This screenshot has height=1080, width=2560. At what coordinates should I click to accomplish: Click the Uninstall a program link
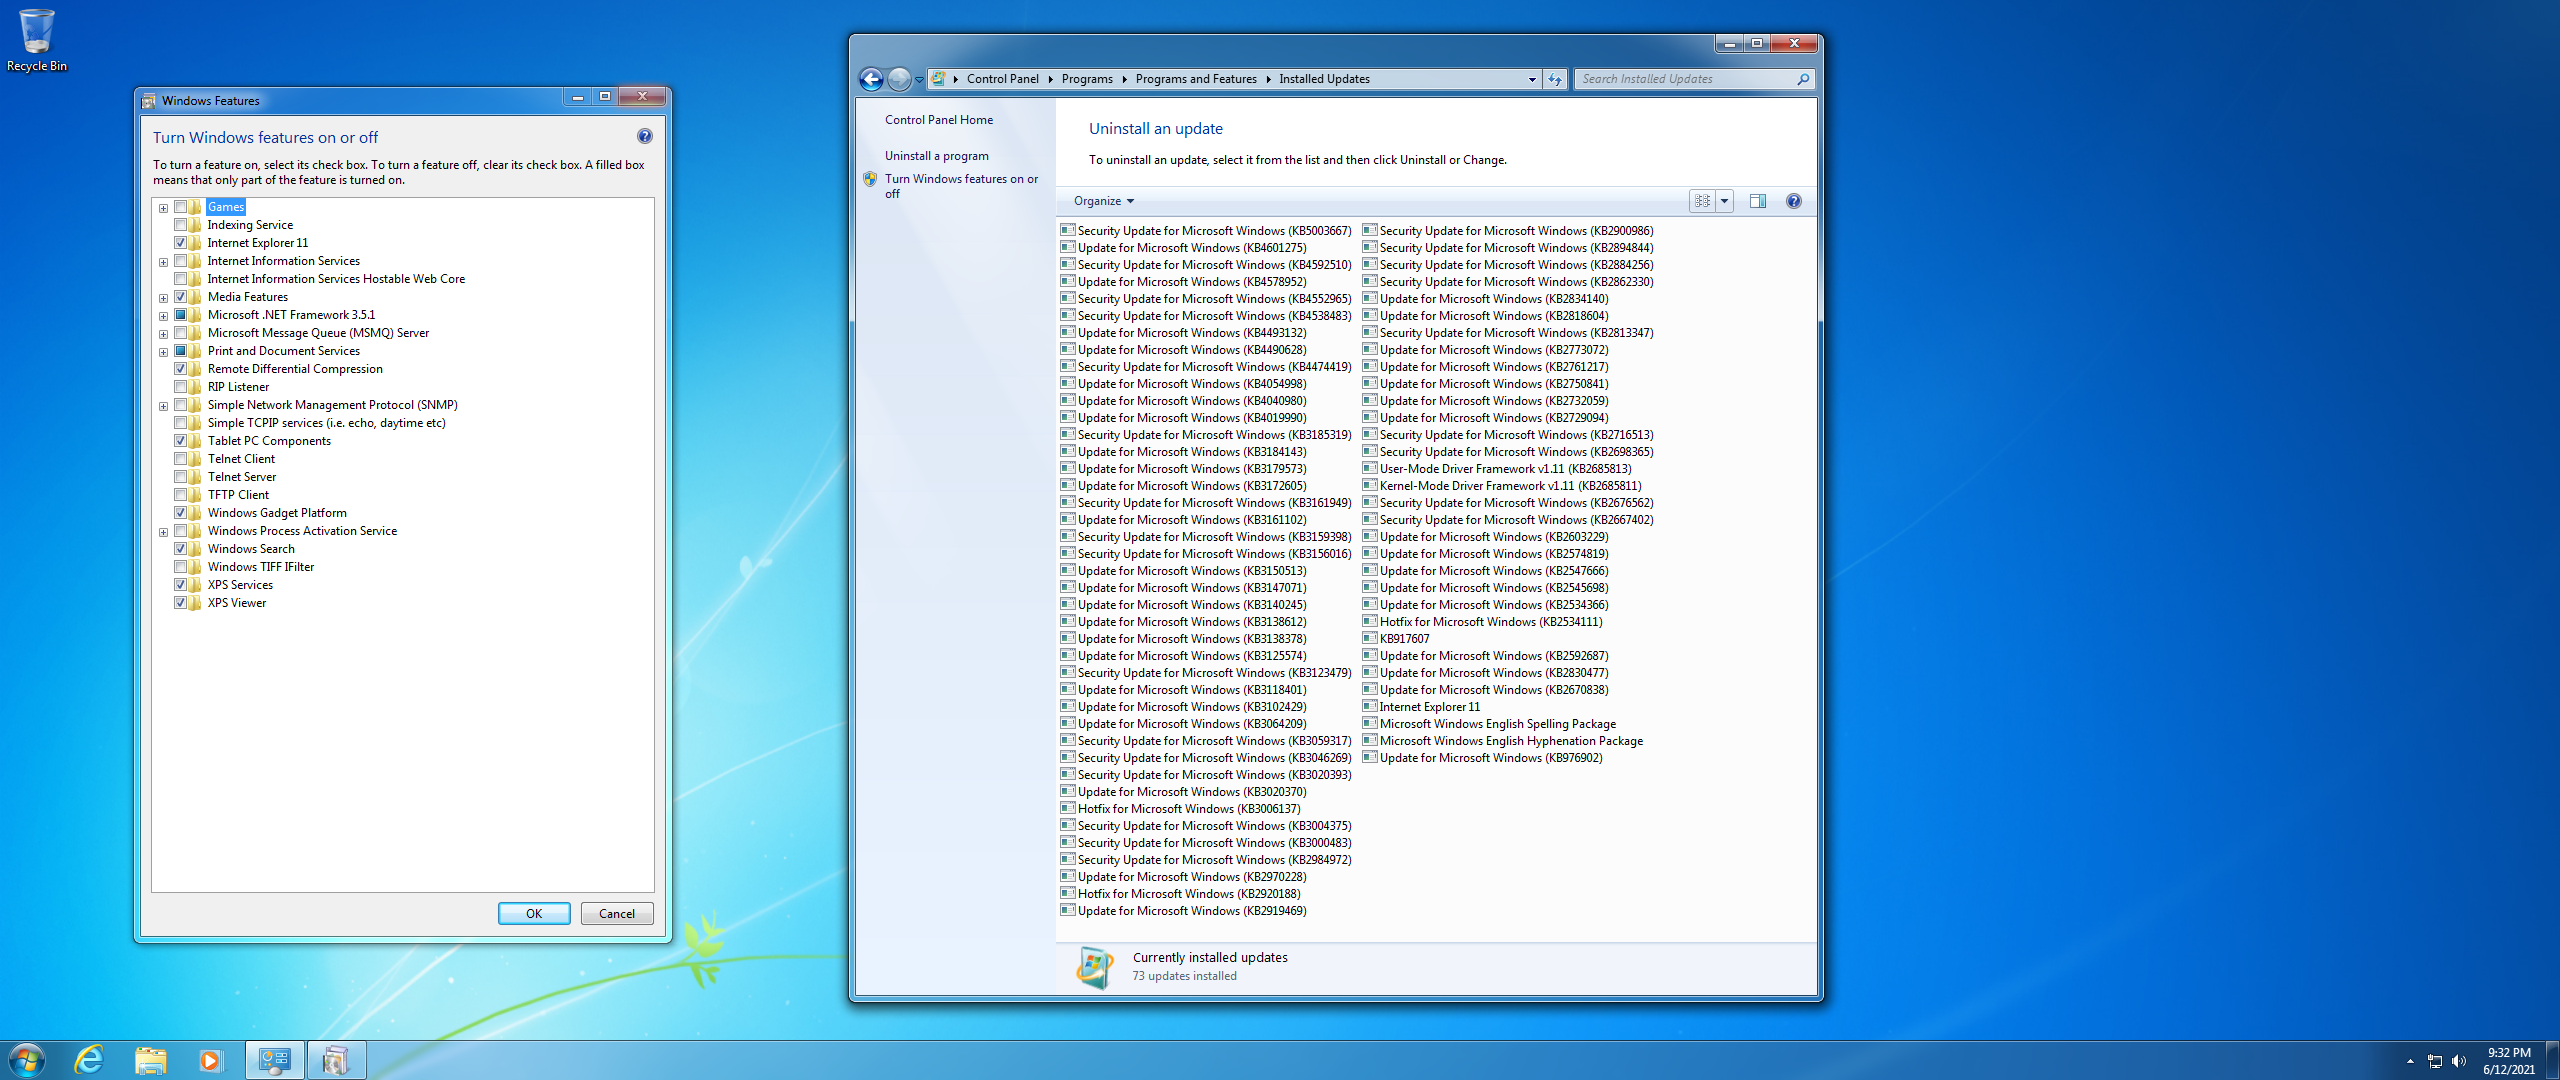tap(937, 156)
